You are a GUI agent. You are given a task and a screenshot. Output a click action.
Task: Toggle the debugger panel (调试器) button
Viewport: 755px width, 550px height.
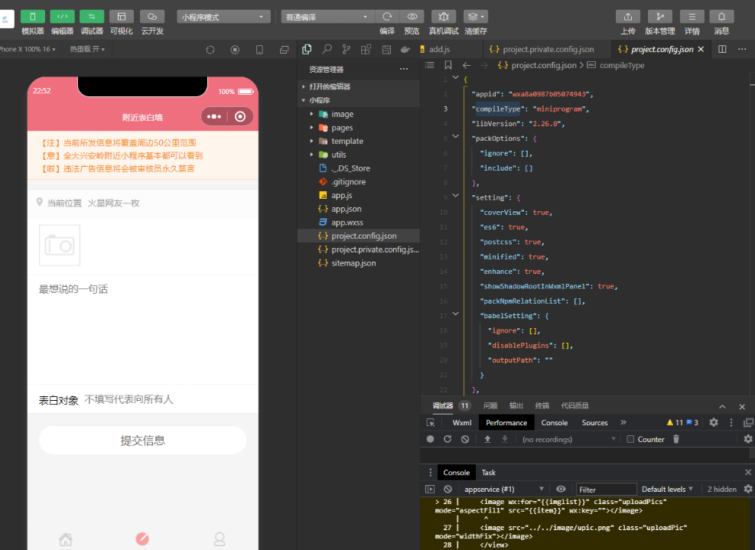pos(92,17)
